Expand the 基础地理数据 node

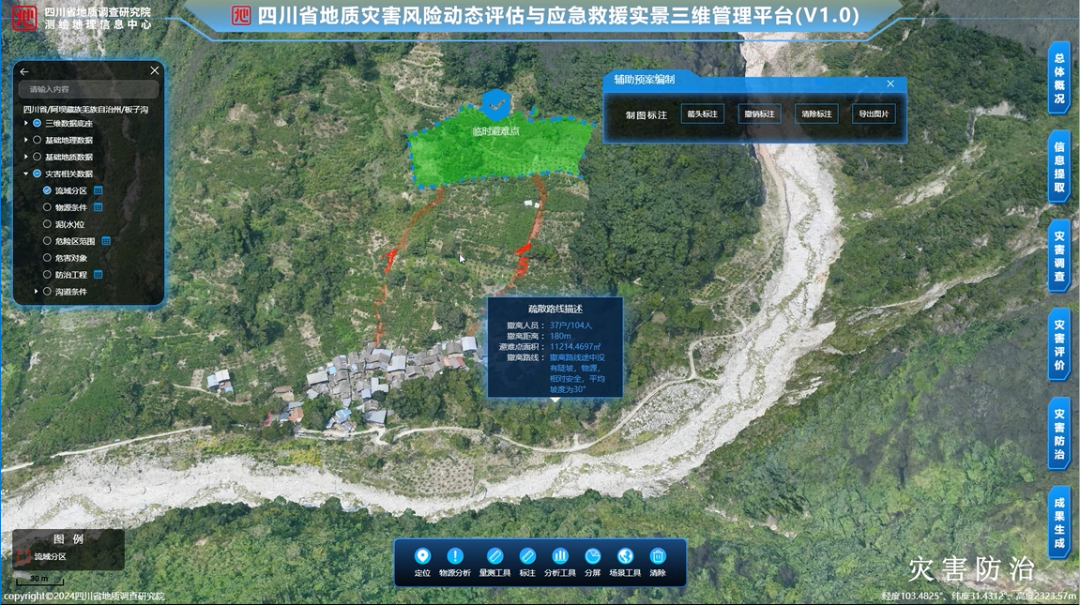click(26, 139)
